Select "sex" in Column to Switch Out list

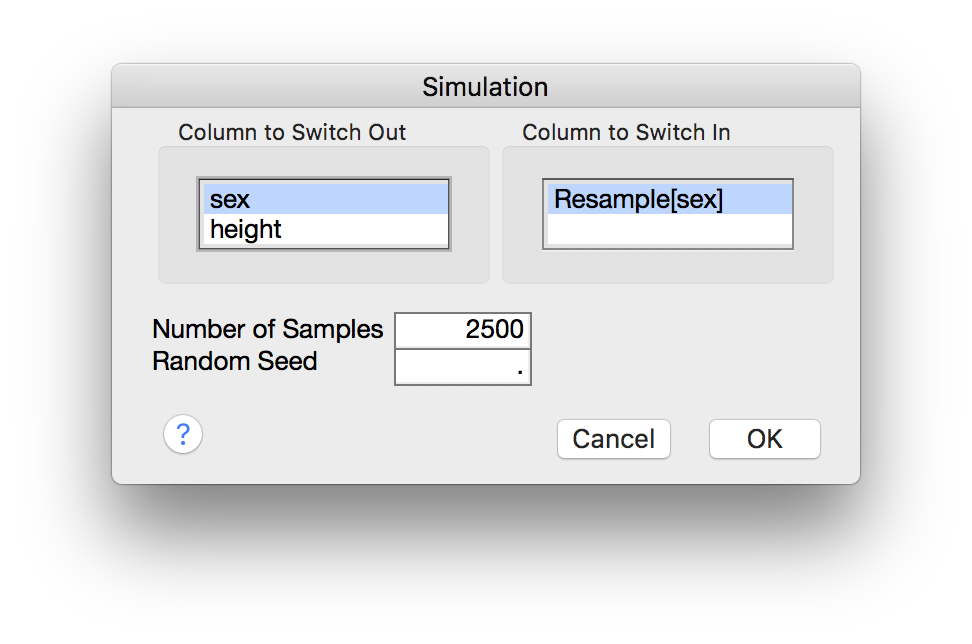click(323, 198)
